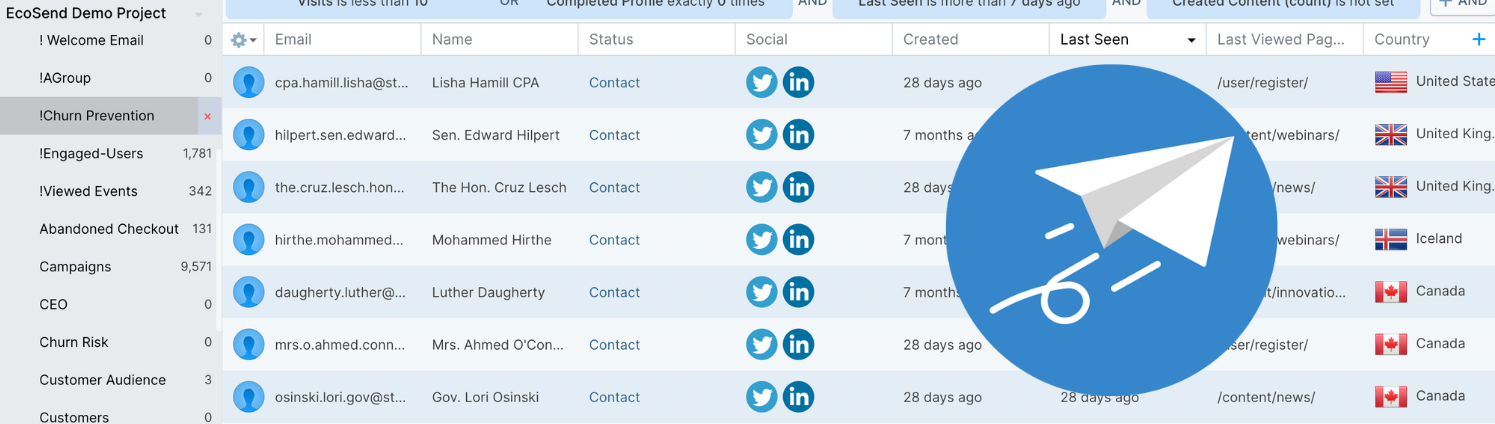Remove the !Churn Prevention segment with the red x
Image resolution: width=1495 pixels, height=424 pixels.
[207, 117]
